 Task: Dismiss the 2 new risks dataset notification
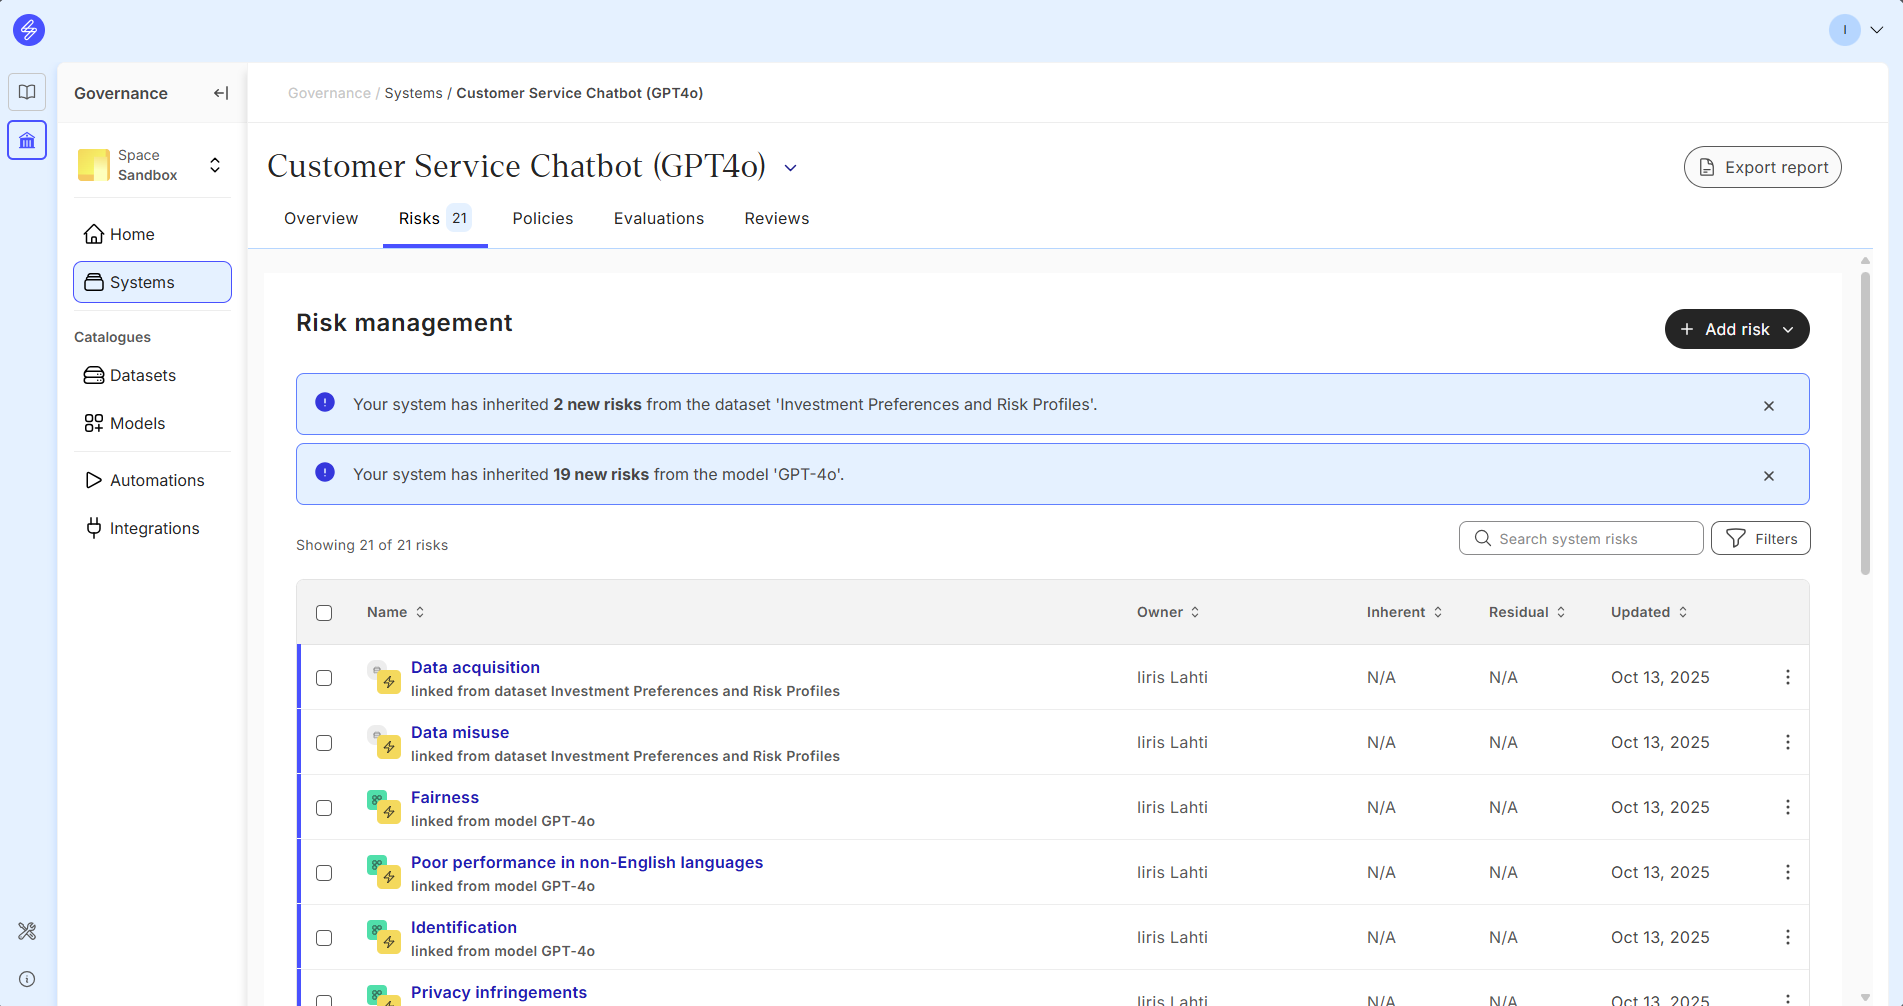[1768, 406]
